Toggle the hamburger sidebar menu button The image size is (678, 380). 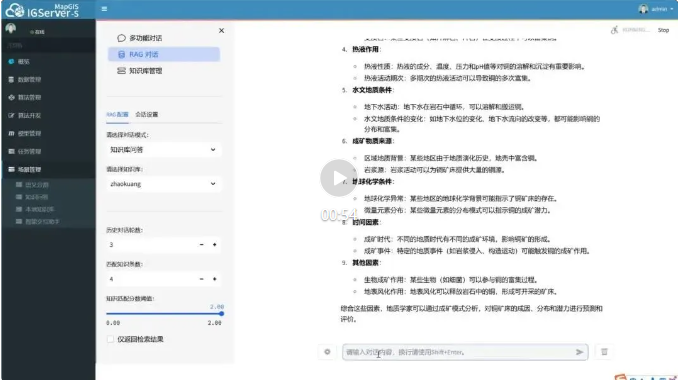pyautogui.click(x=104, y=9)
